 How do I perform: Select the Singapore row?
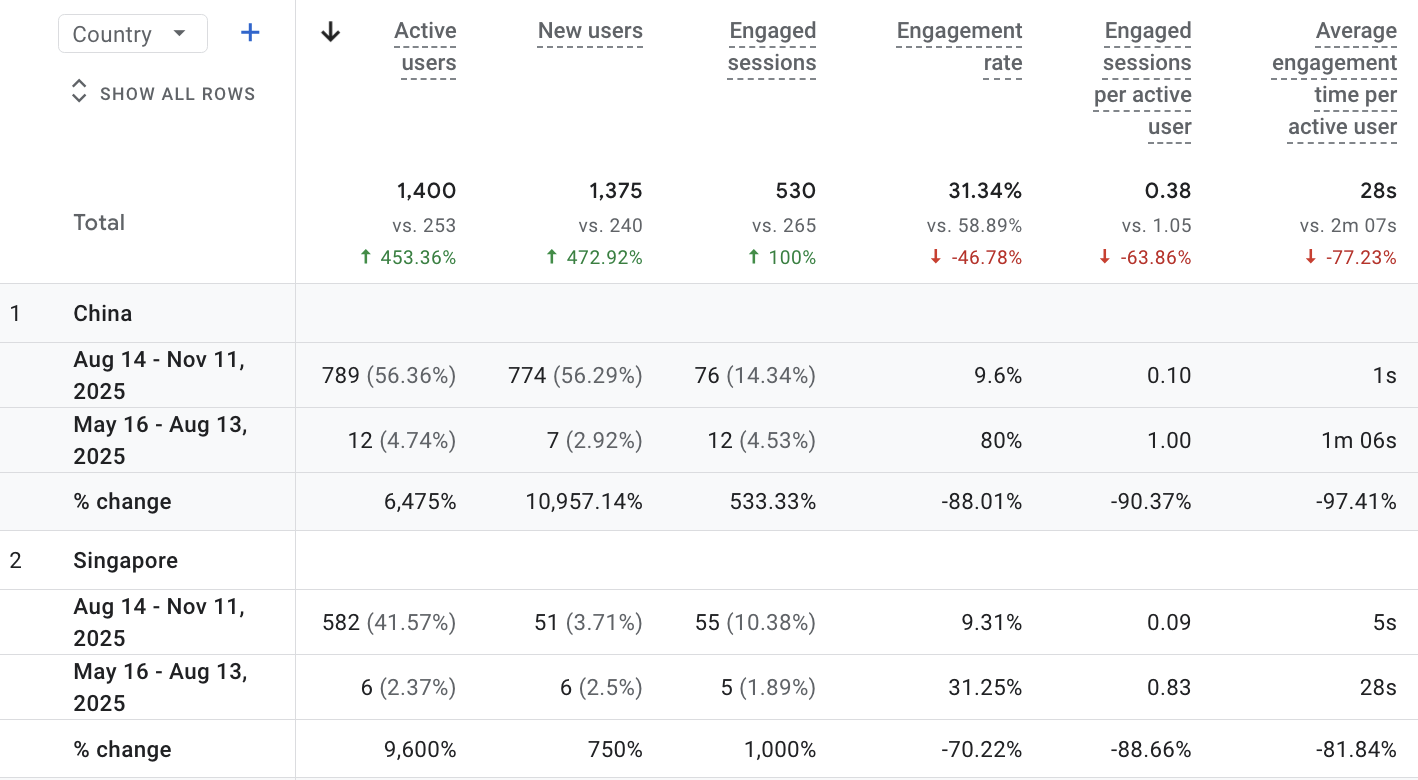[x=126, y=560]
